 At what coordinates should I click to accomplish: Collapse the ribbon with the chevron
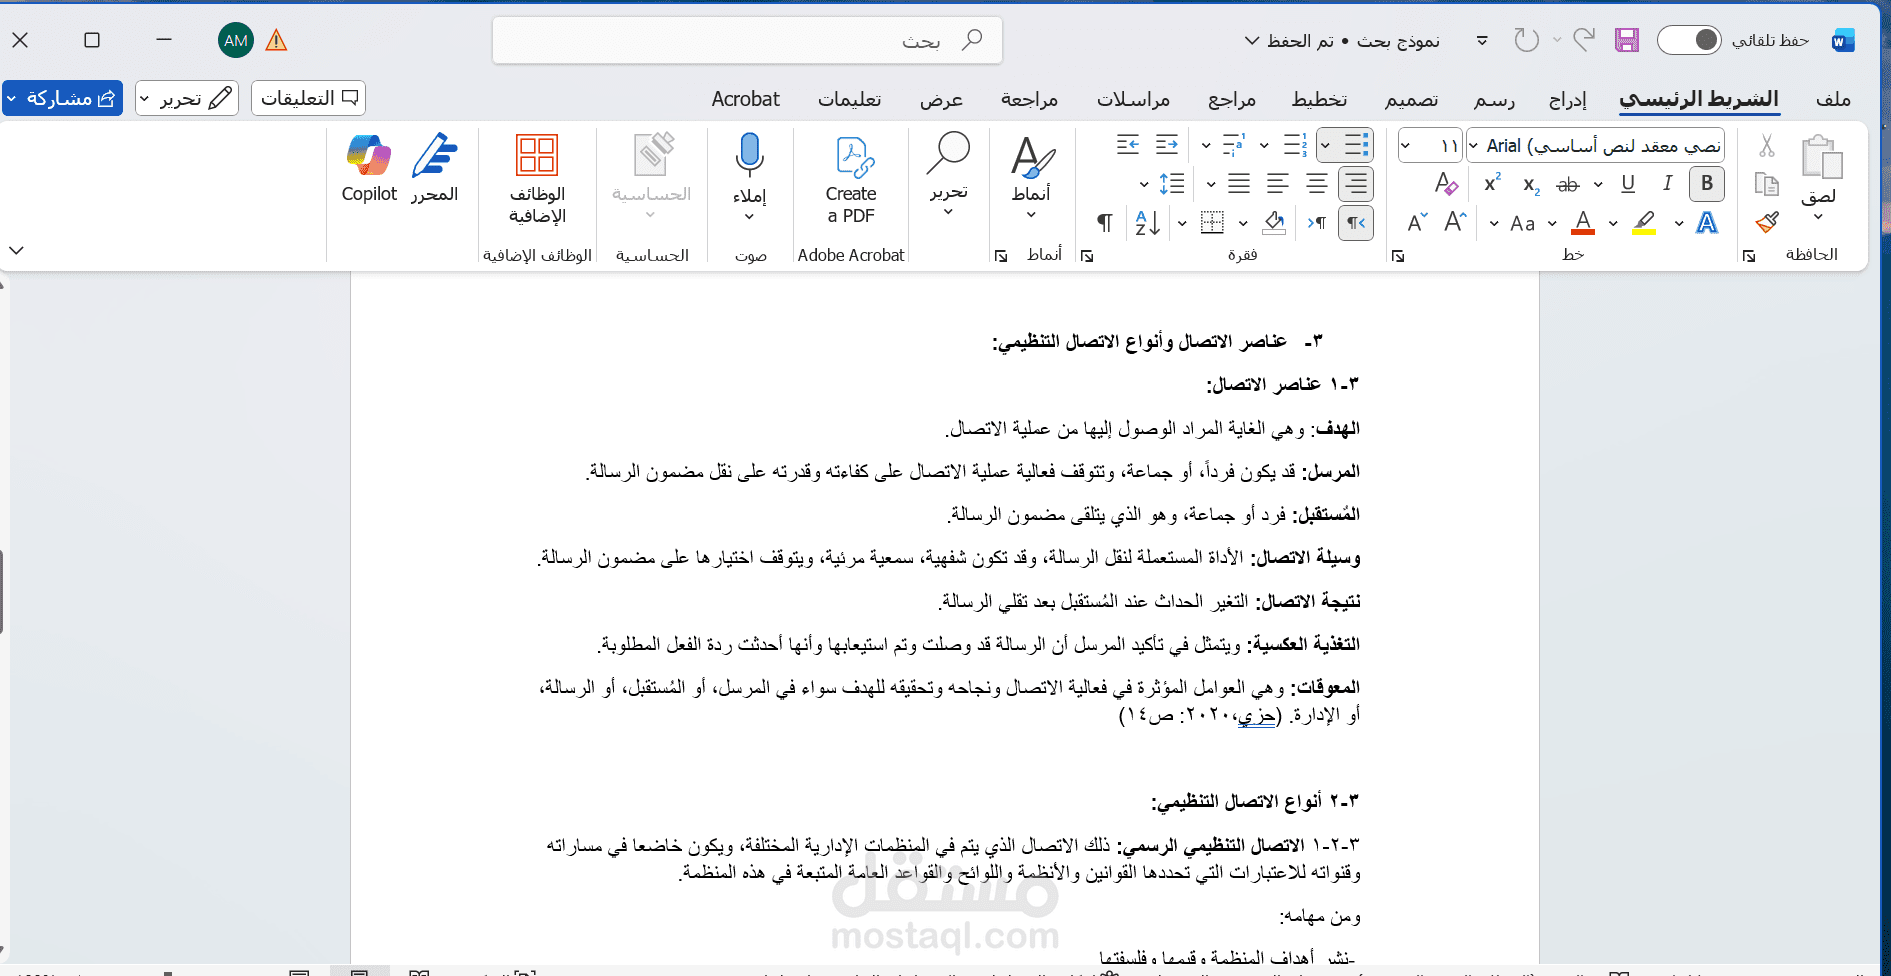click(x=16, y=250)
